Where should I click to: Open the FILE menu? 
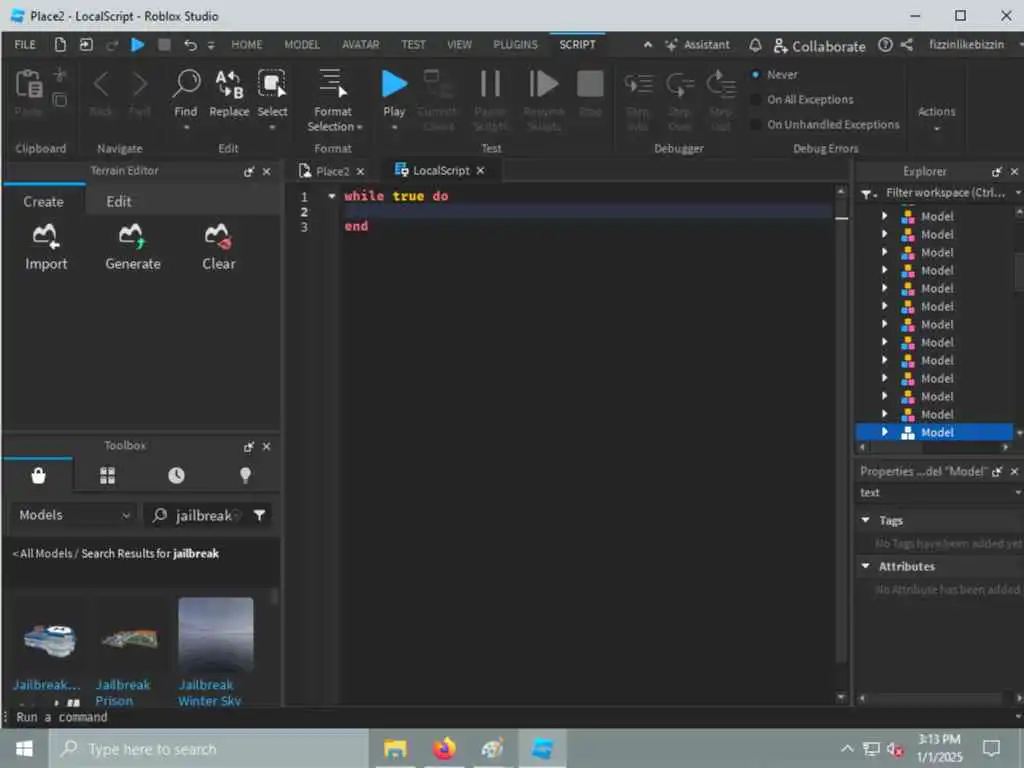pos(25,44)
